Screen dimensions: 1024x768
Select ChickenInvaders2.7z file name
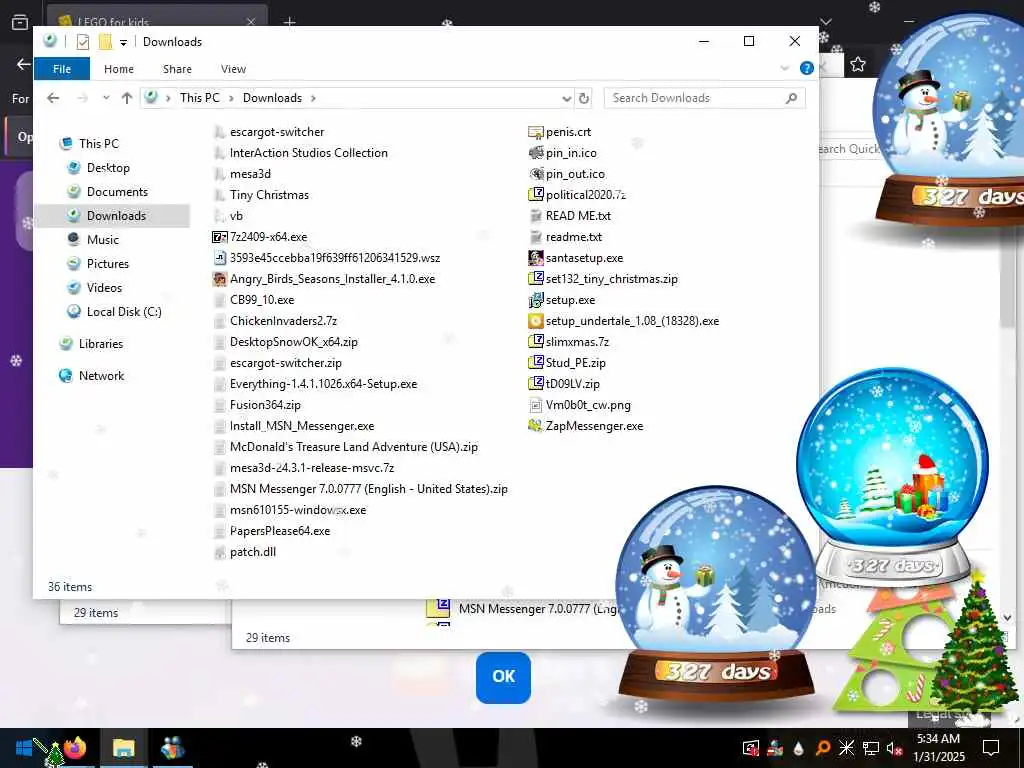(x=283, y=321)
